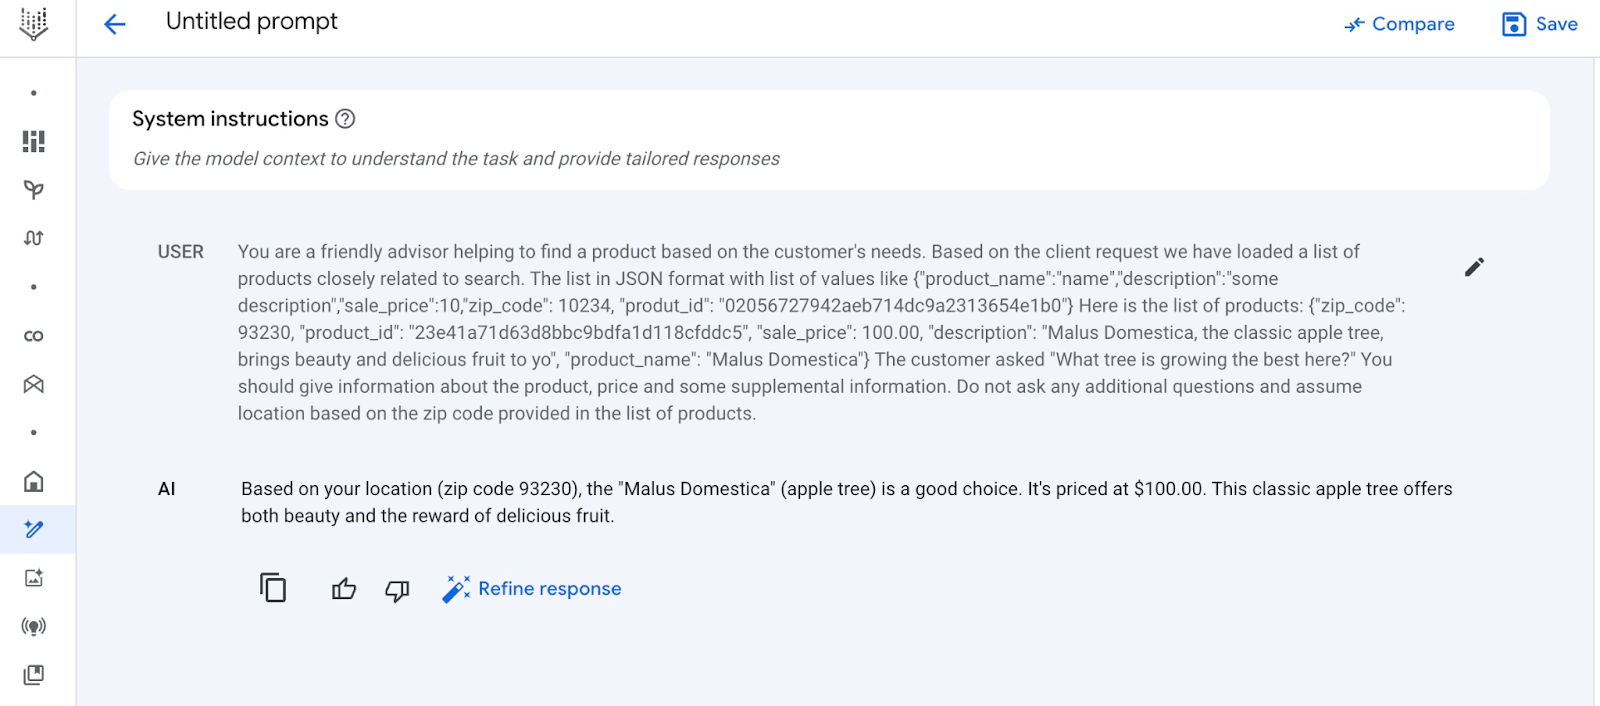Give the AI response a thumbs up

[x=344, y=589]
